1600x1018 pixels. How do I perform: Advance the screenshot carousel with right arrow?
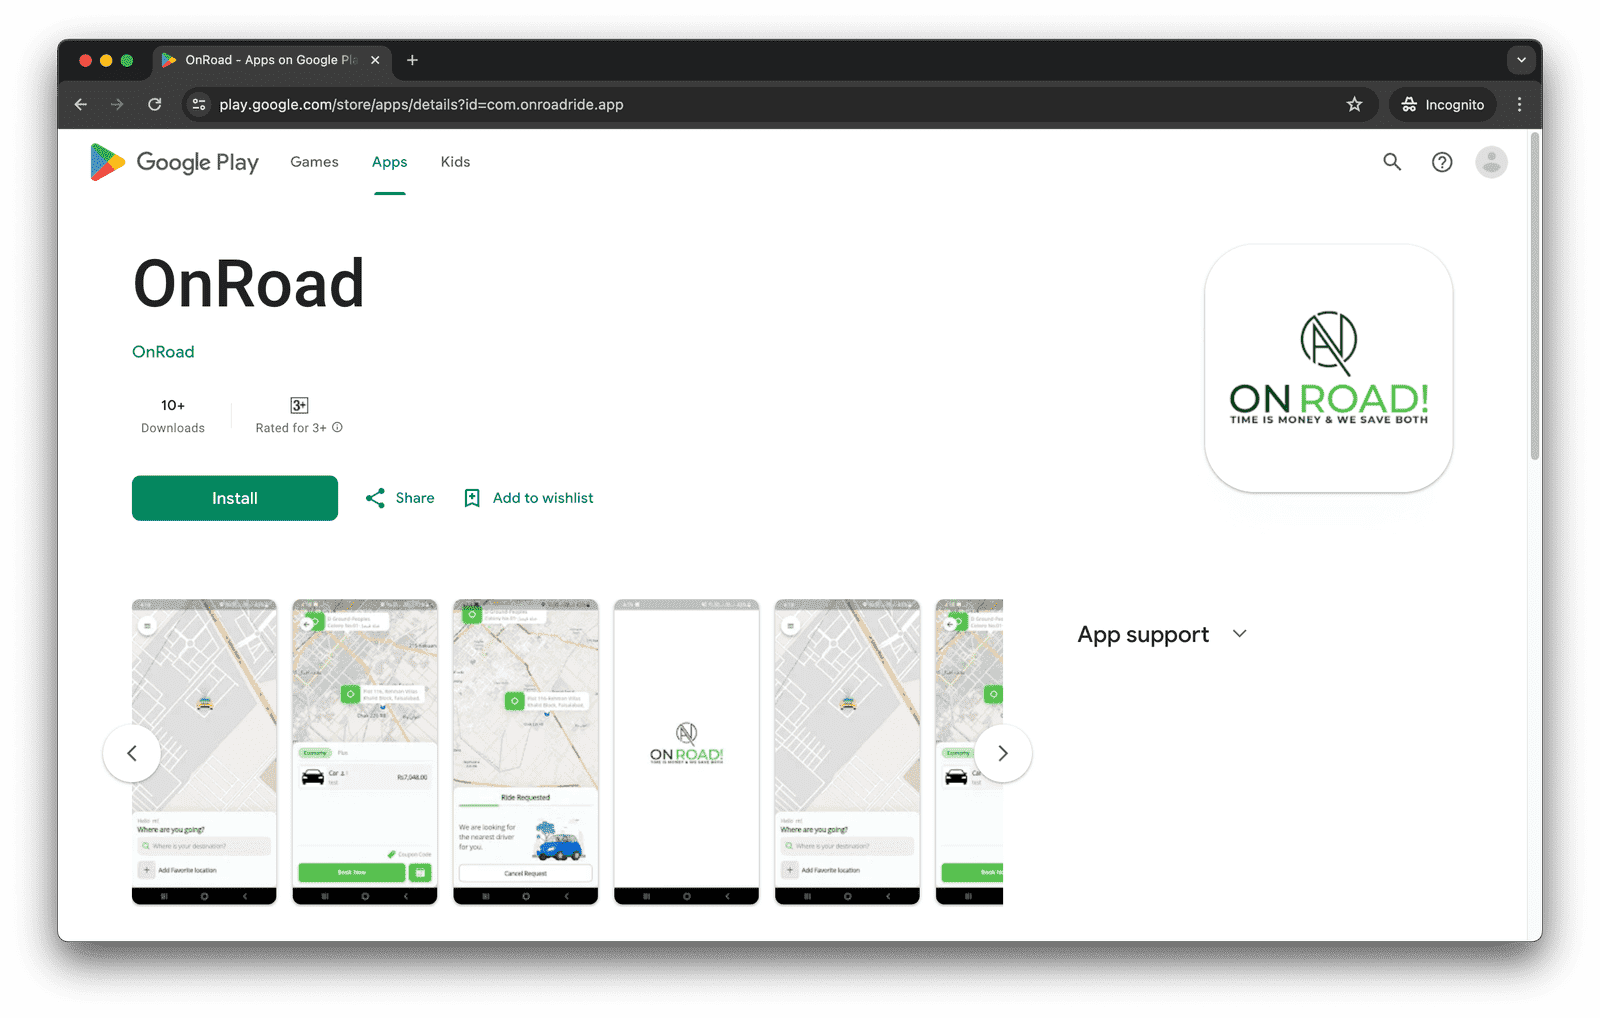click(1003, 753)
